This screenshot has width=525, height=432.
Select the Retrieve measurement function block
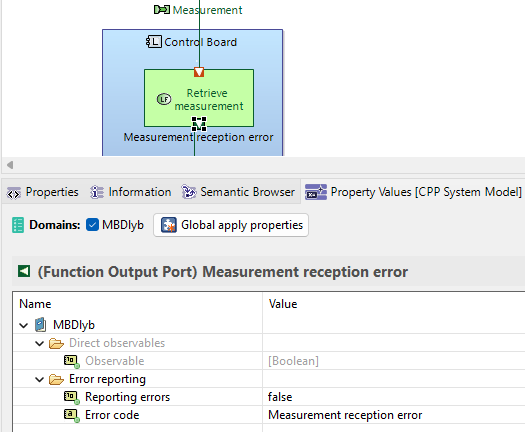pyautogui.click(x=199, y=98)
